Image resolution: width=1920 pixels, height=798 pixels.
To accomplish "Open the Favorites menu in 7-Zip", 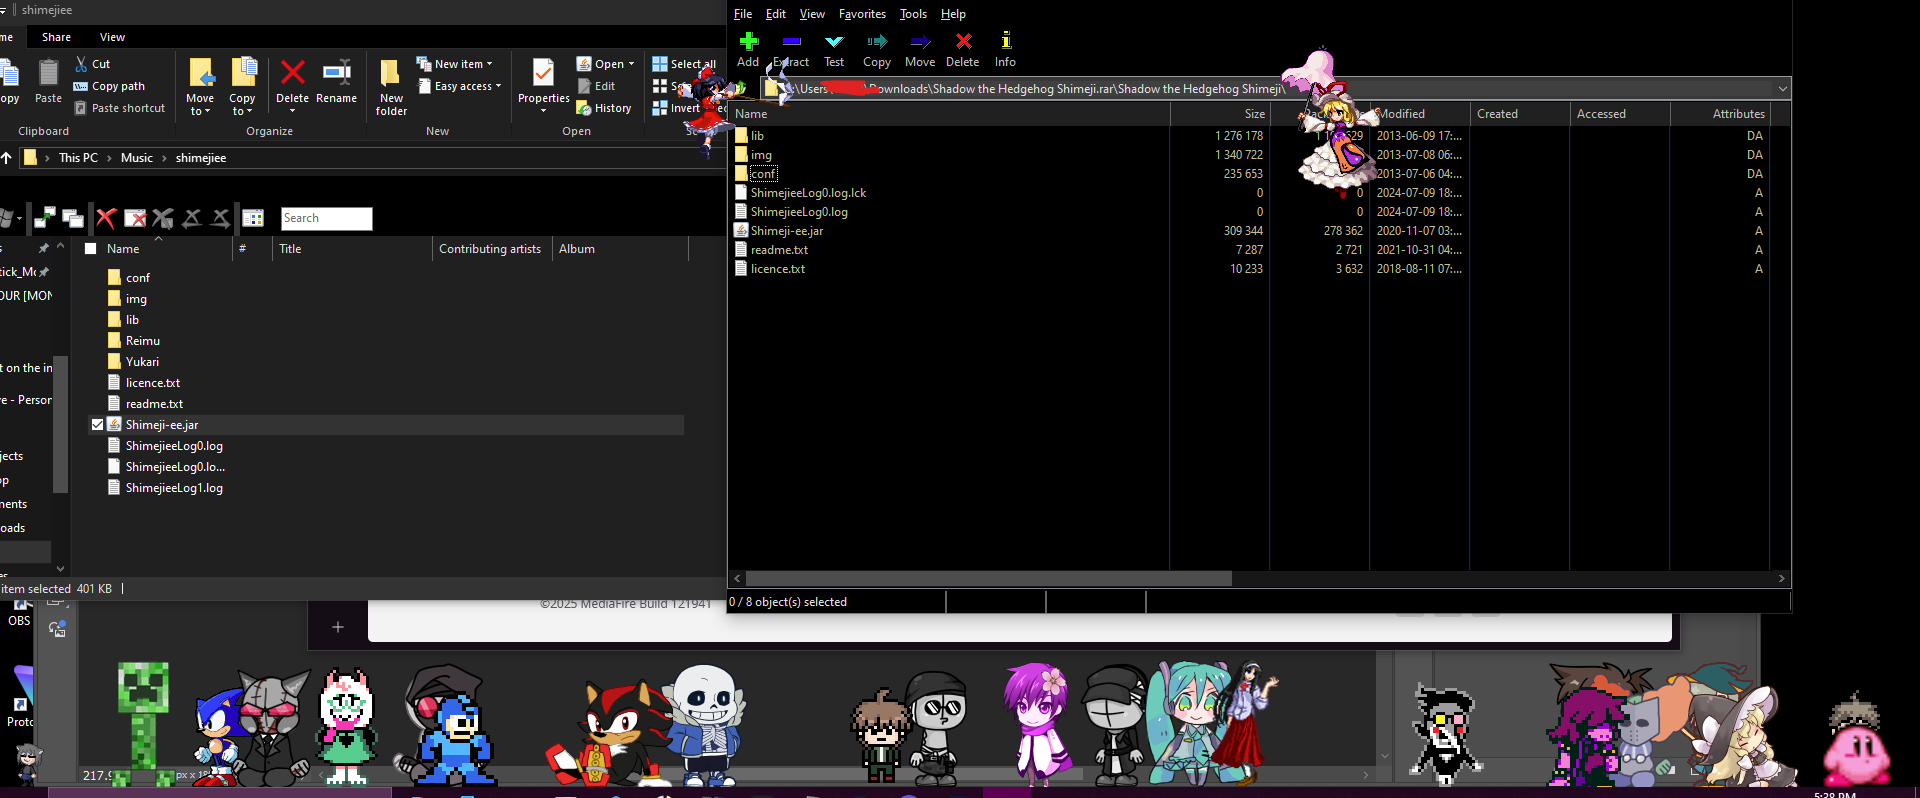I will coord(862,14).
